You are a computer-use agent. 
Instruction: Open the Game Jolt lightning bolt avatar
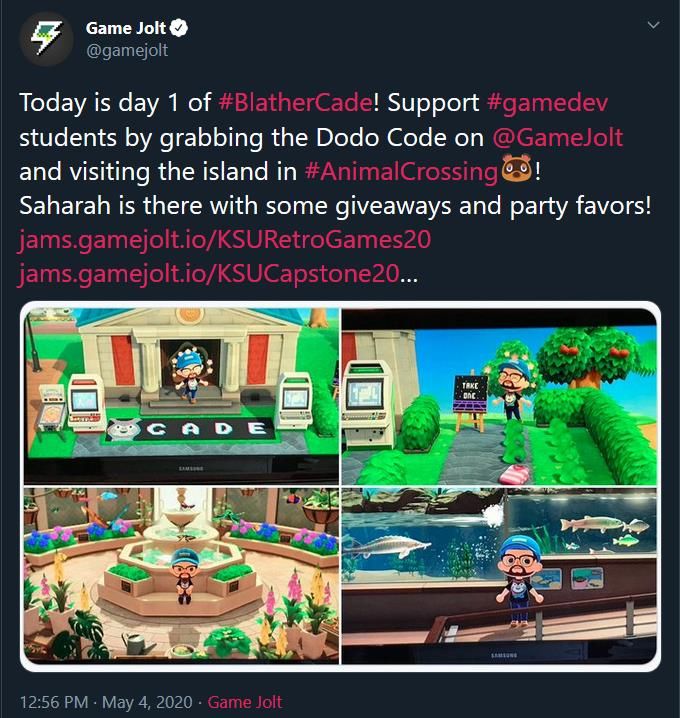46,39
